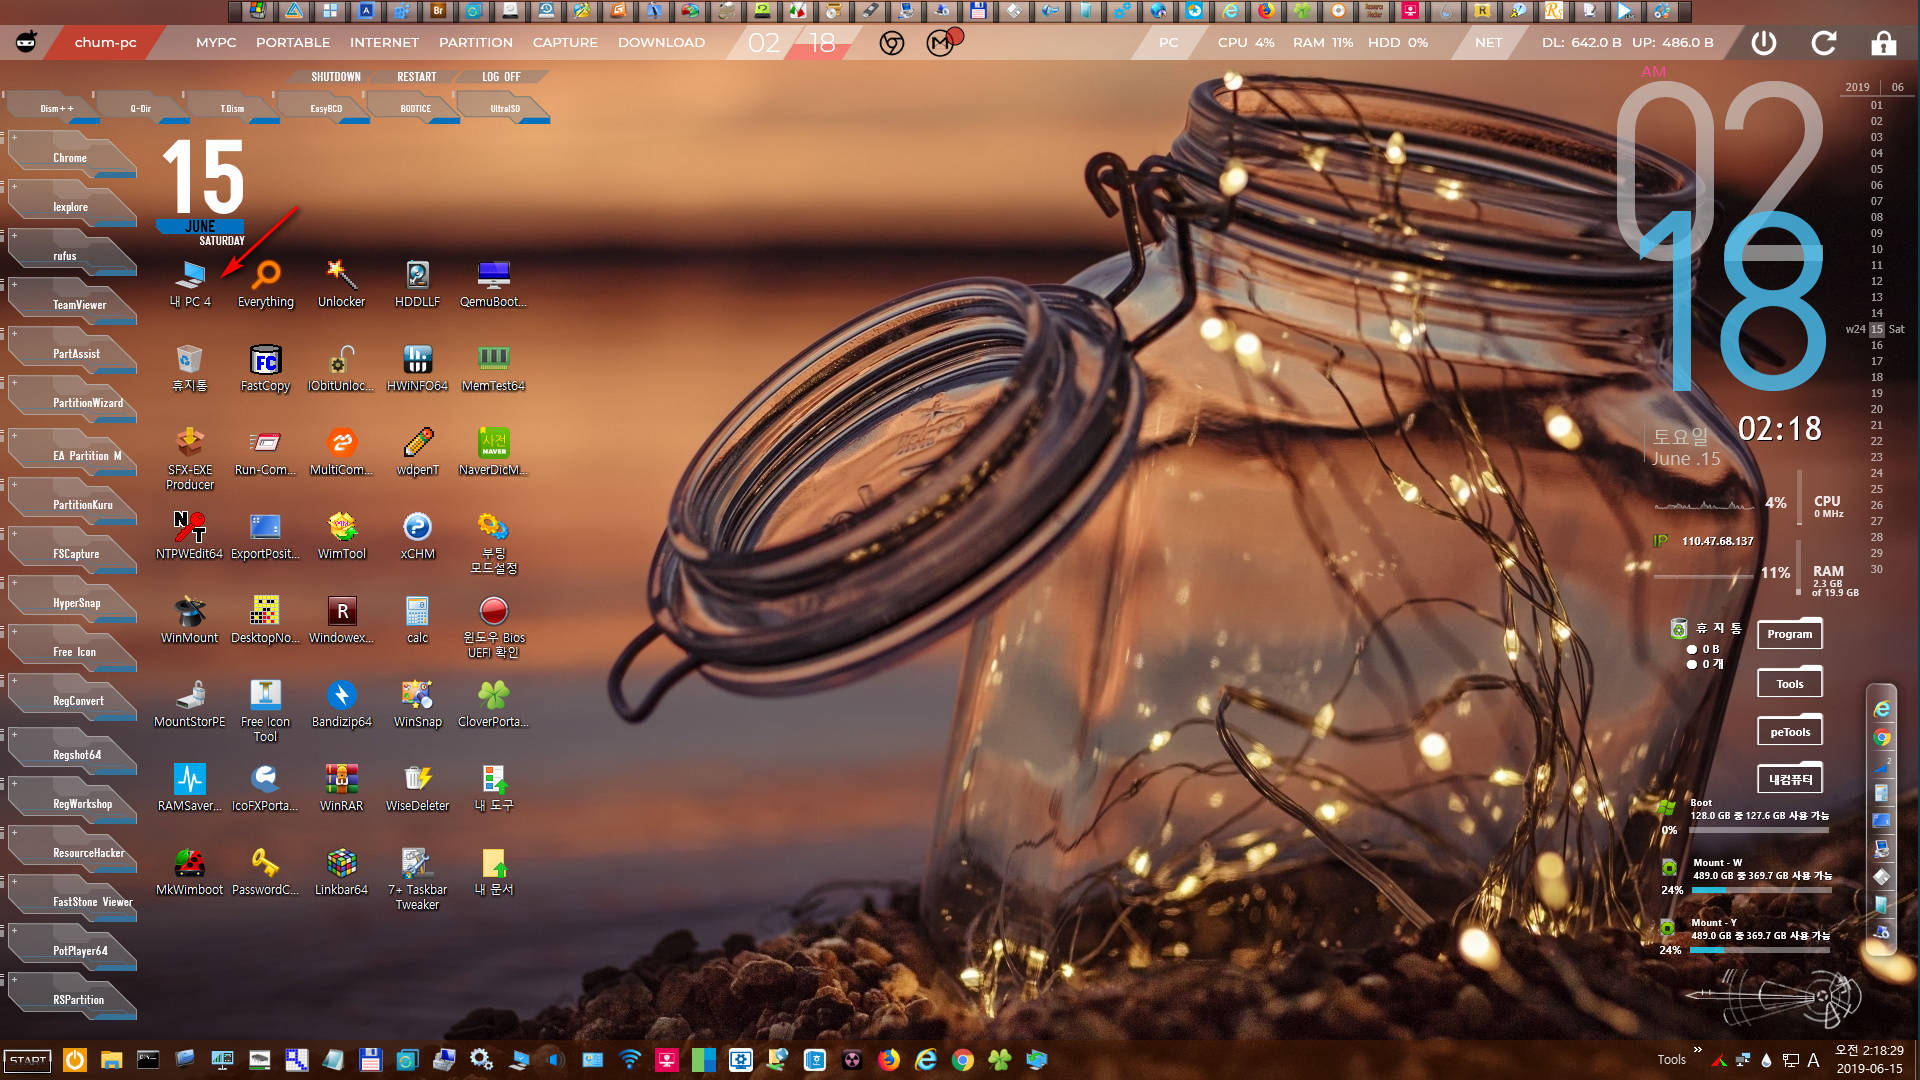Open the 내컴퓨터 folder button
The height and width of the screenshot is (1080, 1920).
pyautogui.click(x=1790, y=779)
